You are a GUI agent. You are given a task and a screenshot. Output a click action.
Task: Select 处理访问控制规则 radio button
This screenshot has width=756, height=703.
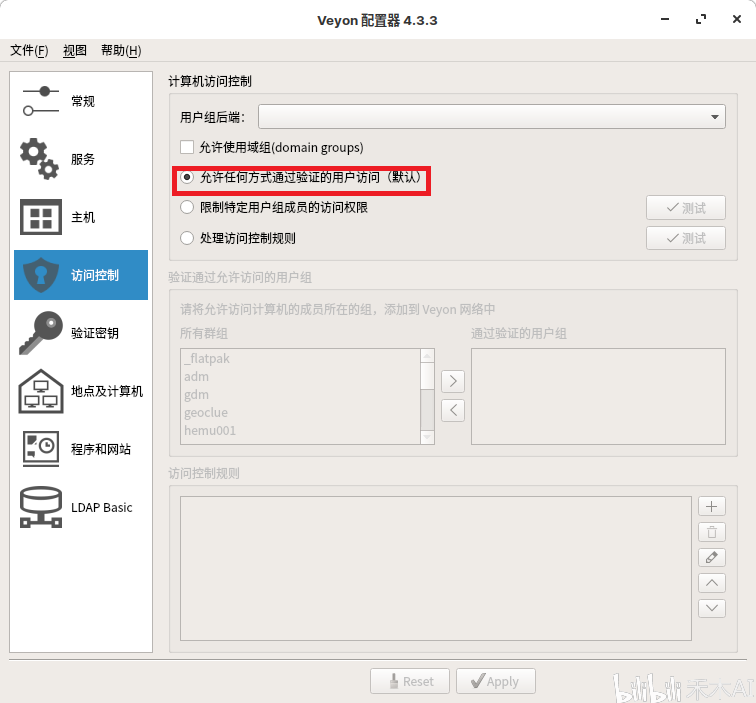tap(187, 238)
